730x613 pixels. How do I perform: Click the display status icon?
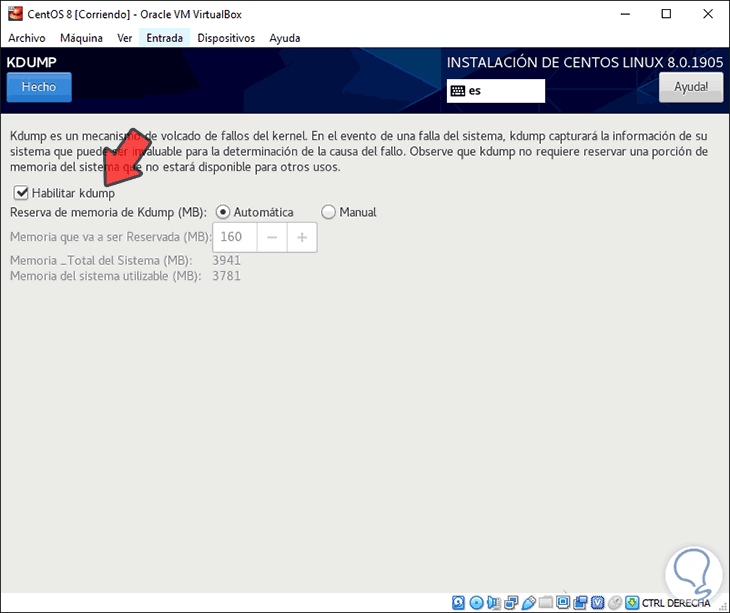click(563, 602)
